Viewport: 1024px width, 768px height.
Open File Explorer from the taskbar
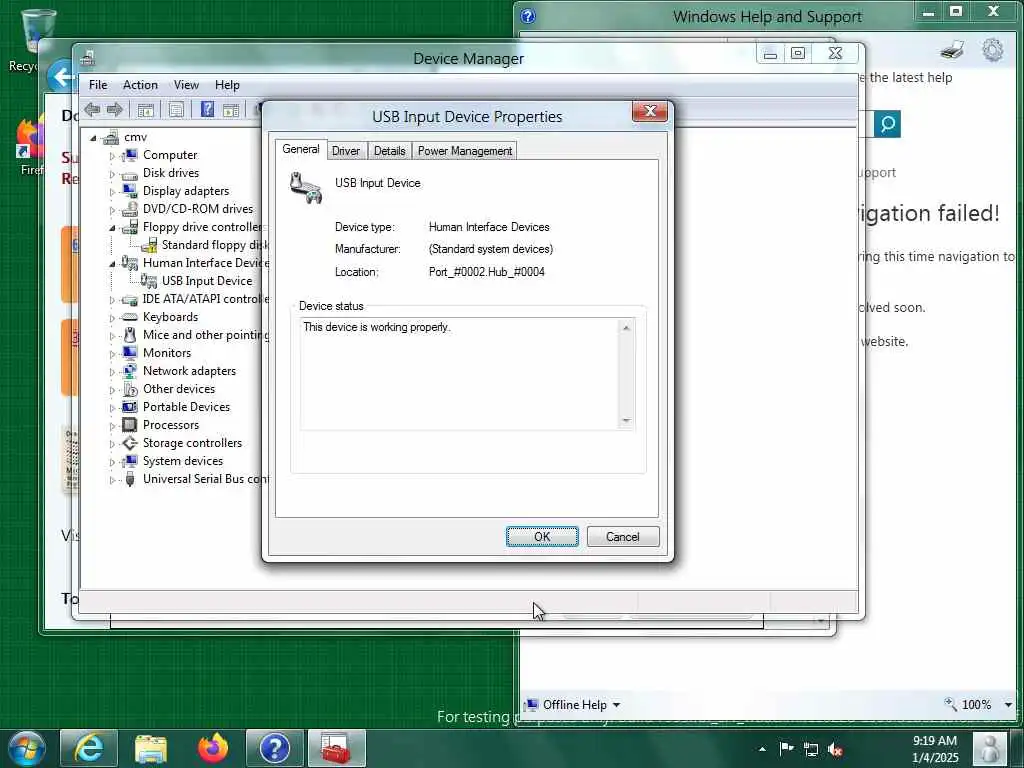[x=151, y=748]
